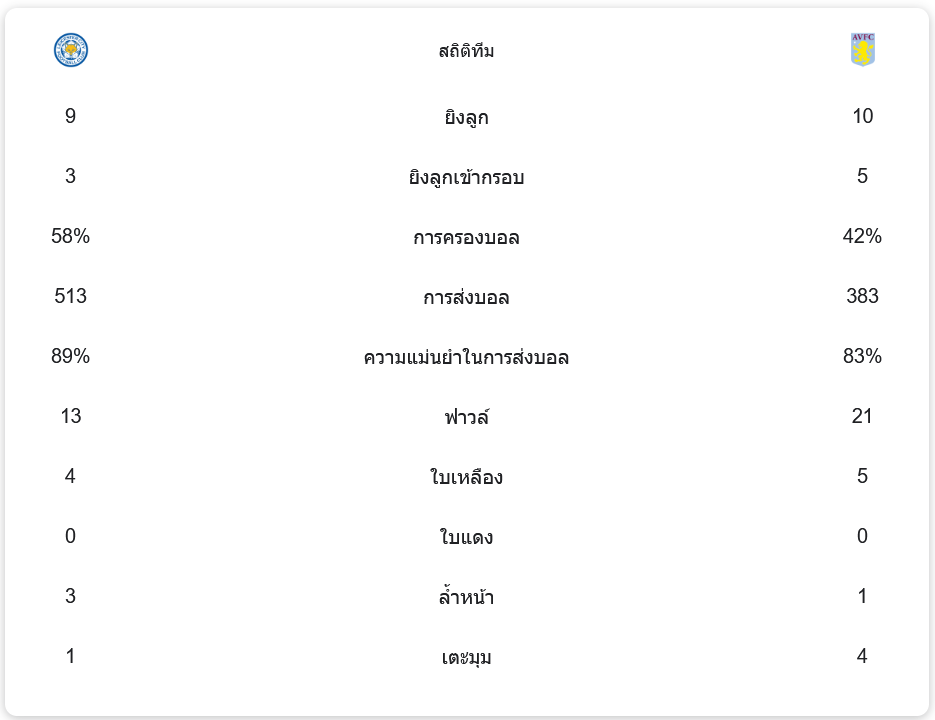Select the 383 passes value
This screenshot has height=720, width=935.
862,297
